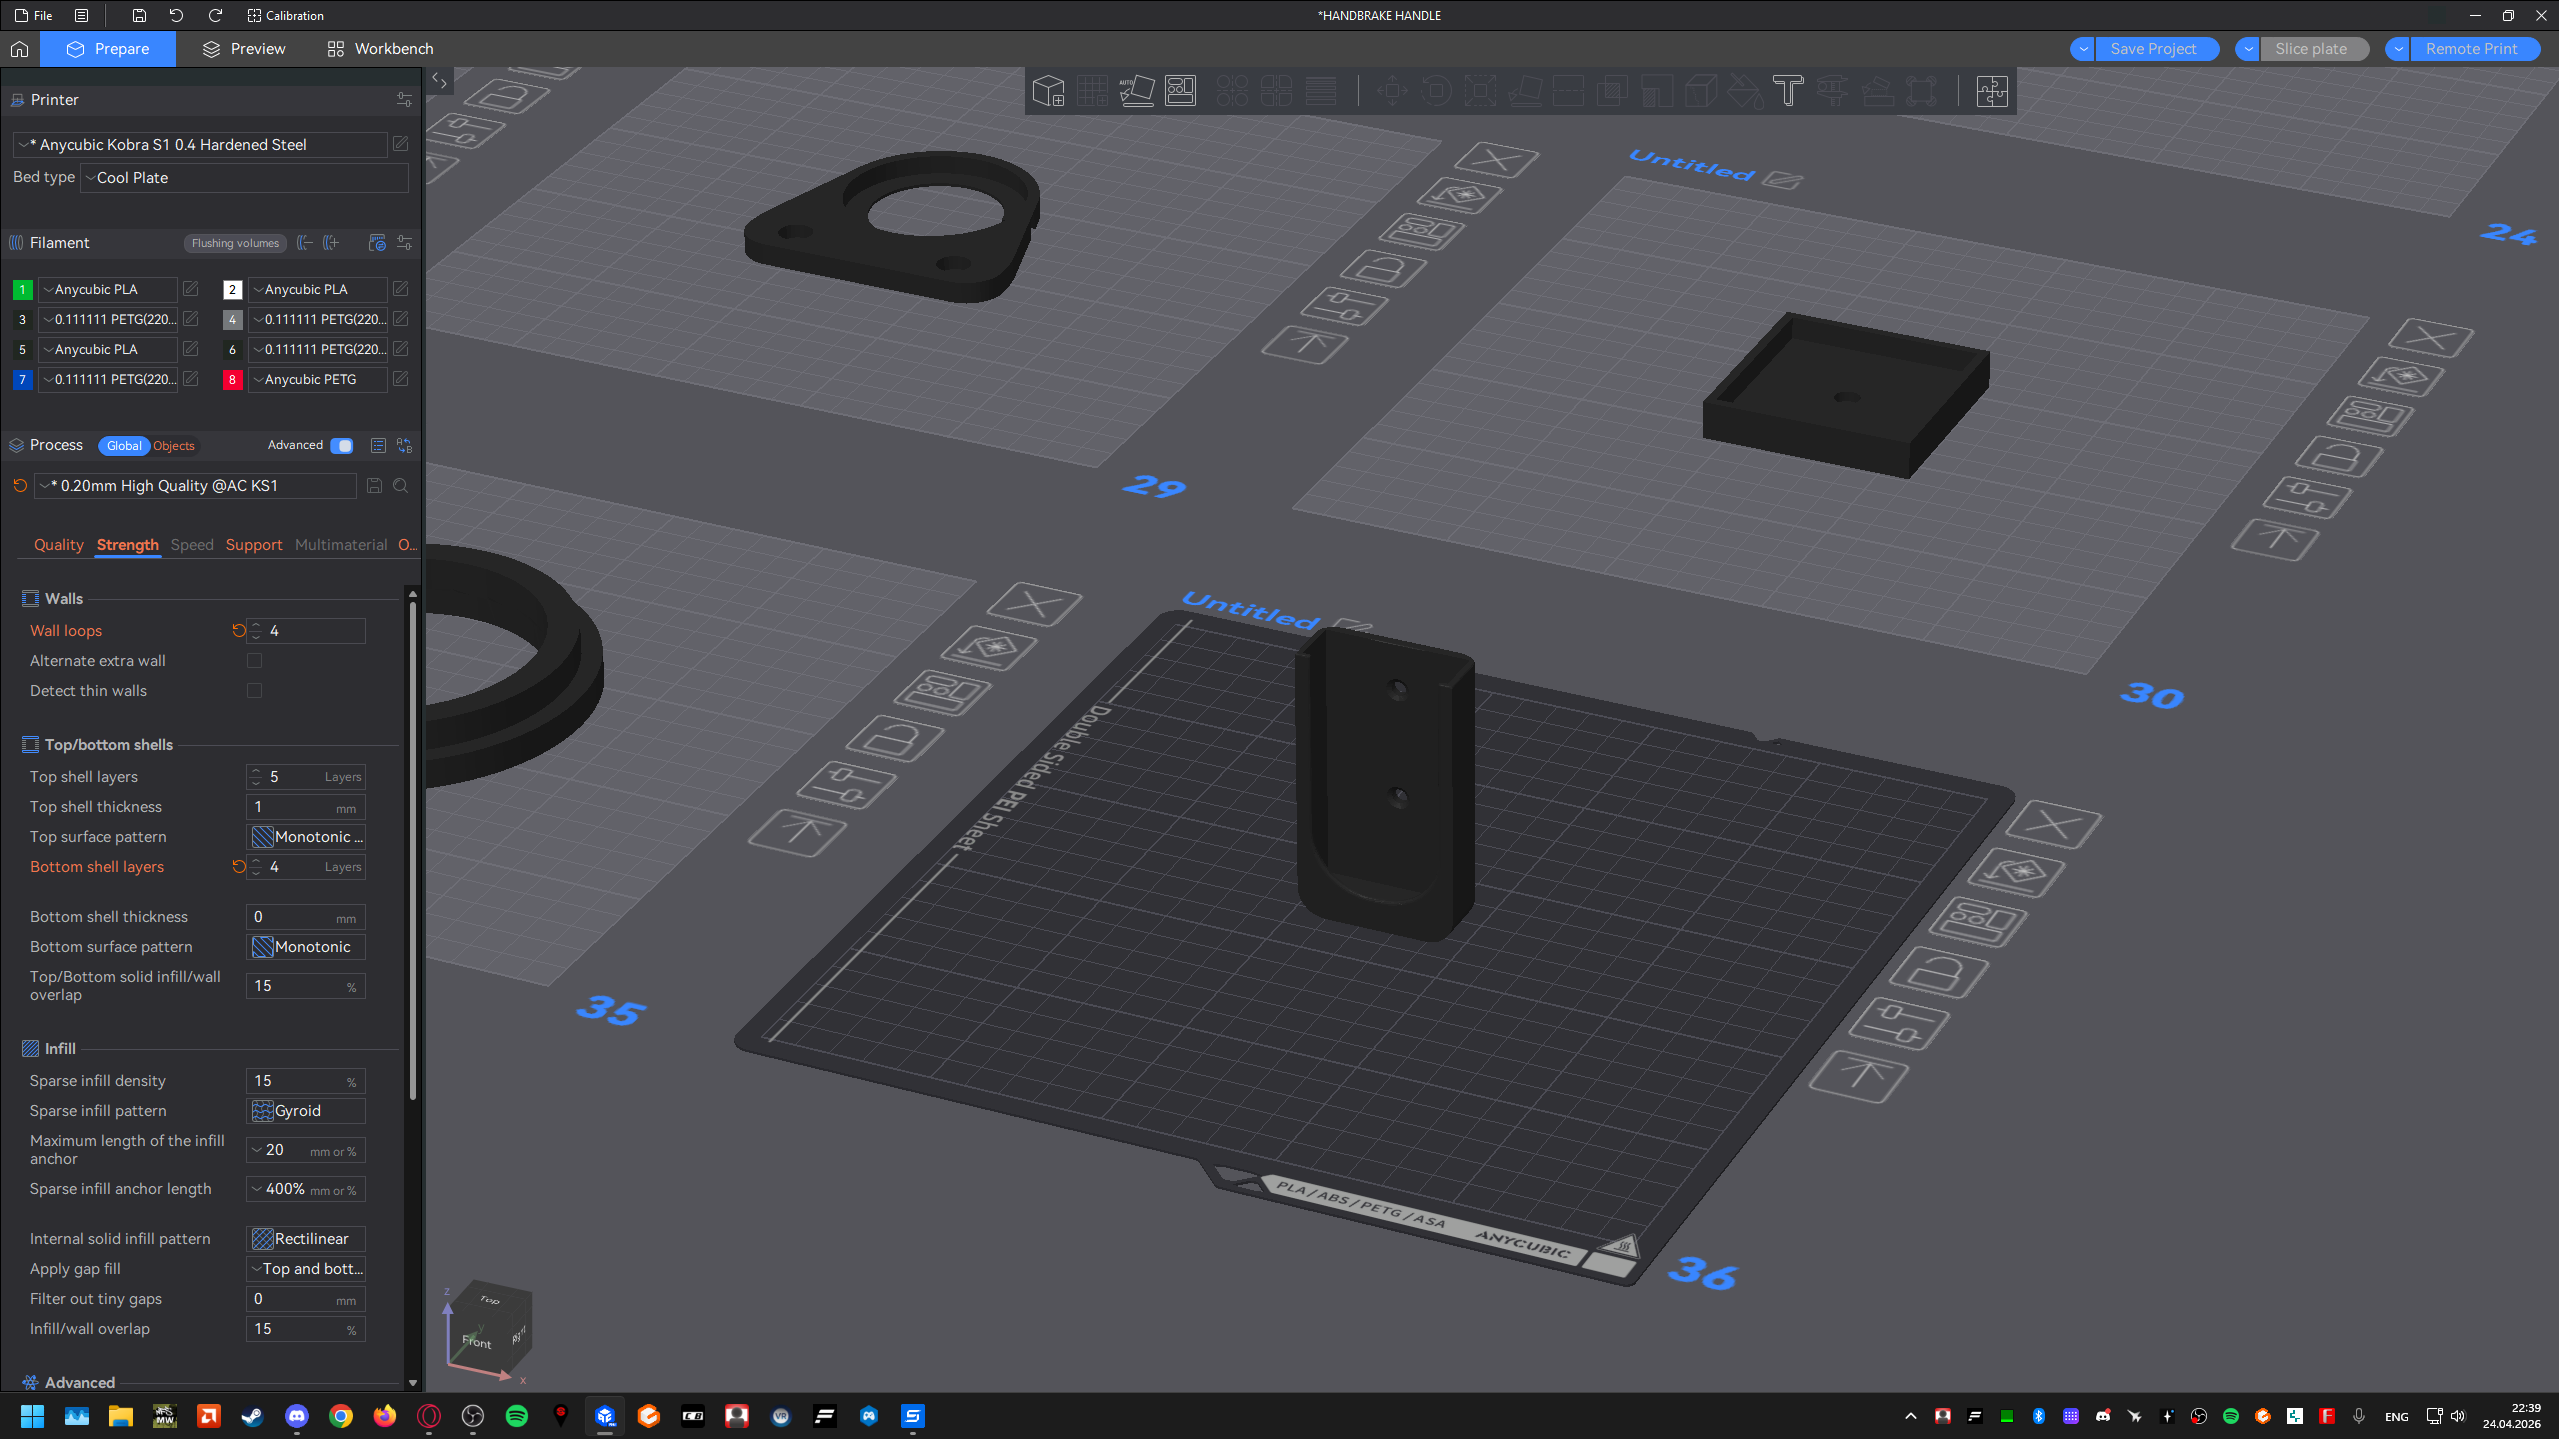The width and height of the screenshot is (2559, 1439).
Task: Collapse the sidebar panel arrow icon
Action: coord(439,81)
